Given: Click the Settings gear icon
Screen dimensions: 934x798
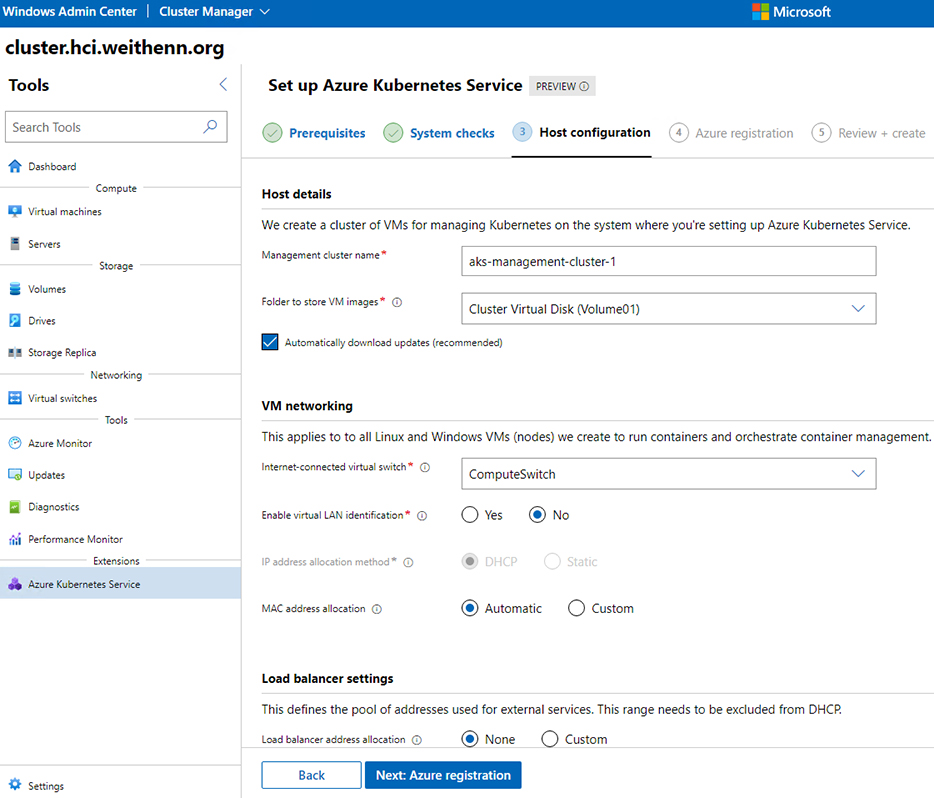Looking at the screenshot, I should pyautogui.click(x=15, y=784).
